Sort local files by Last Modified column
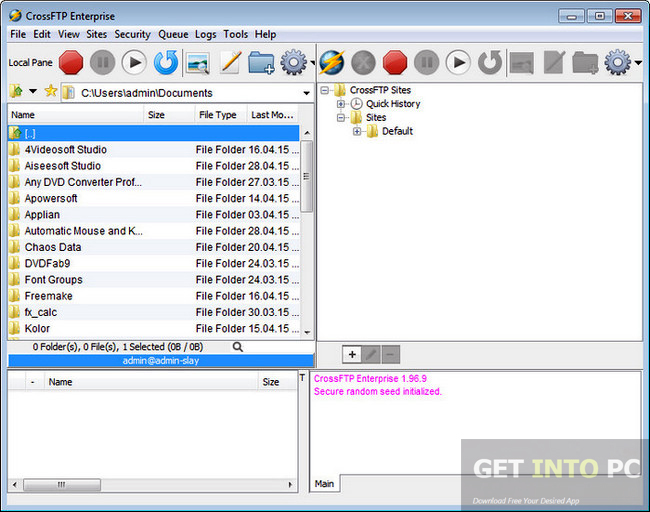 pos(272,115)
